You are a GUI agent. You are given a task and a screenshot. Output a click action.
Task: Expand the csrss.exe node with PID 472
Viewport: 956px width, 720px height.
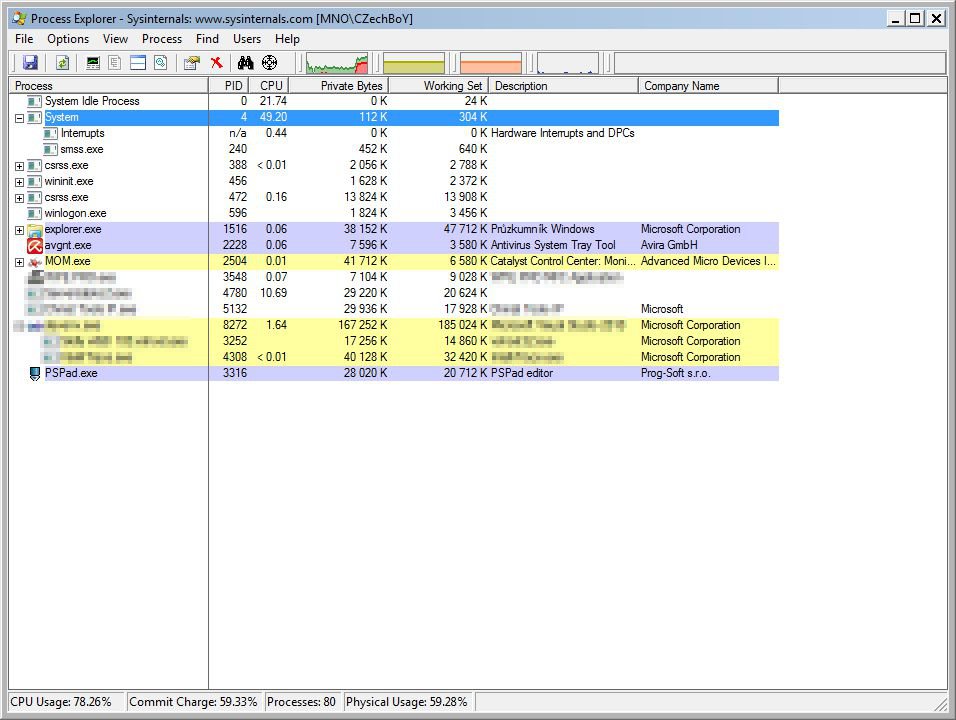click(x=20, y=198)
